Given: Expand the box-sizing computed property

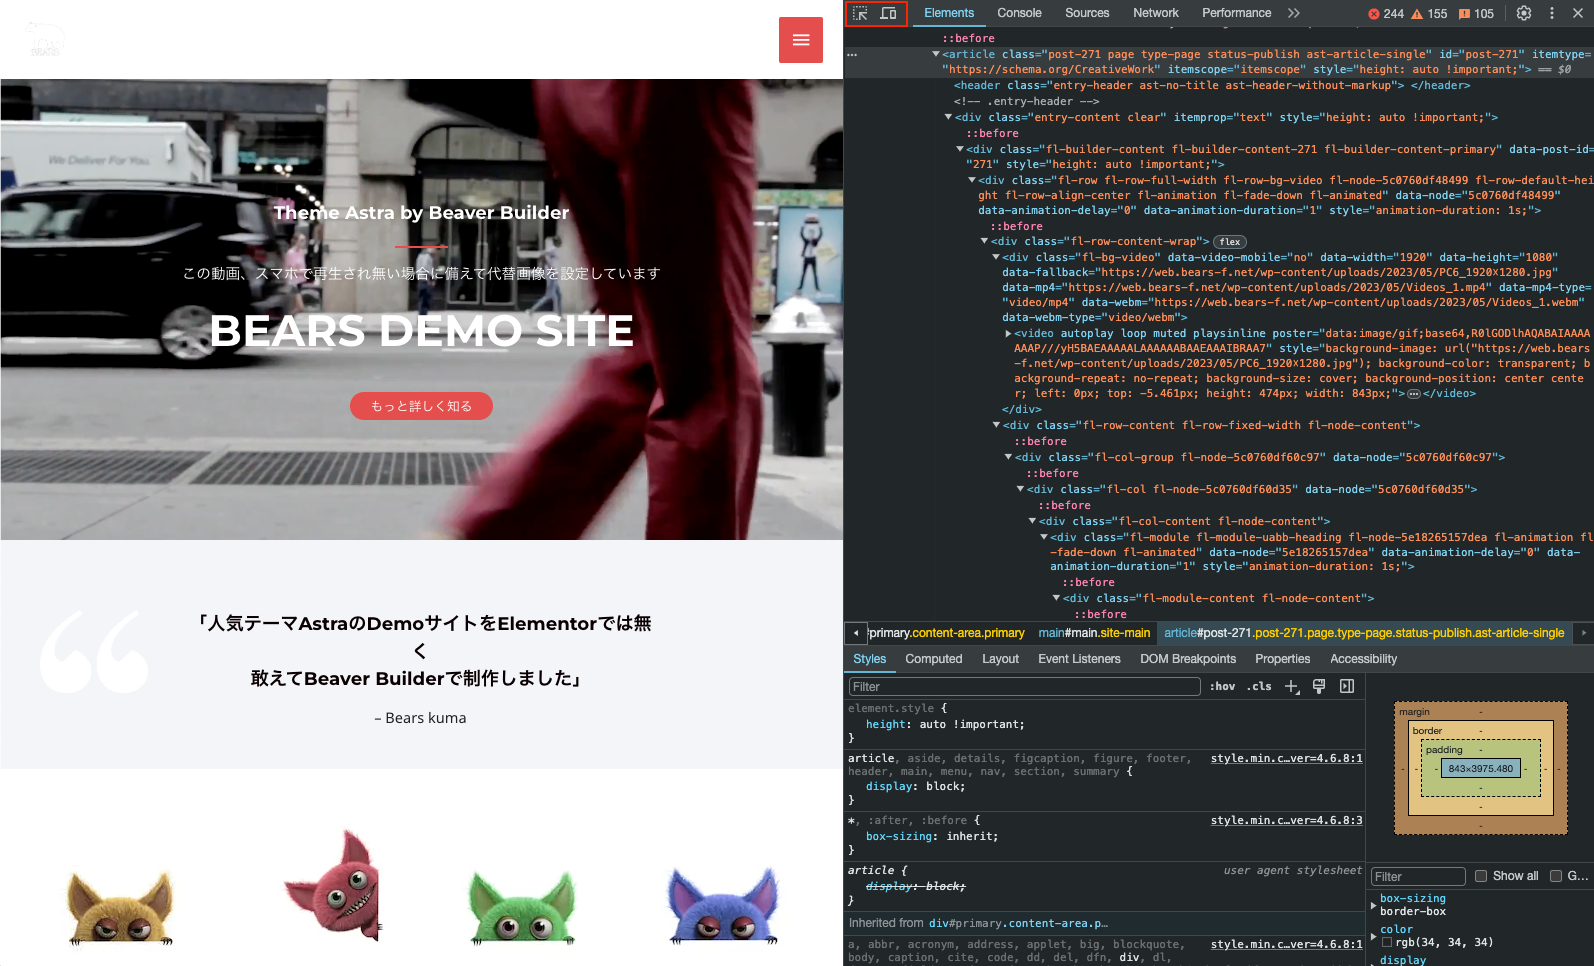Looking at the screenshot, I should tap(1374, 904).
